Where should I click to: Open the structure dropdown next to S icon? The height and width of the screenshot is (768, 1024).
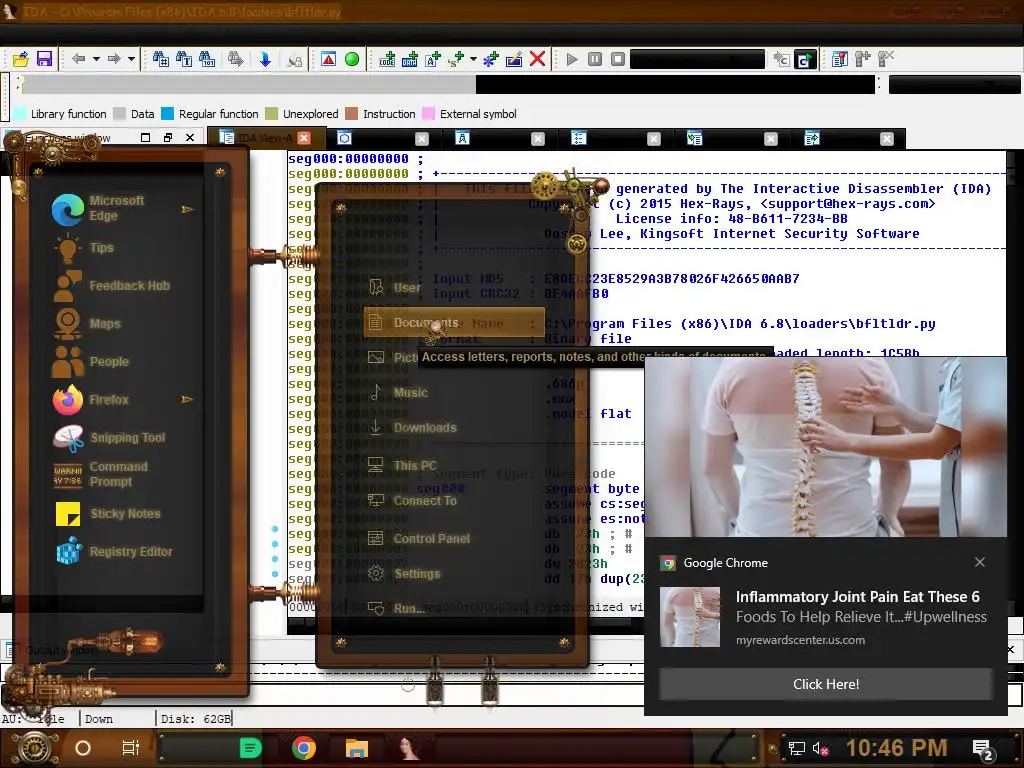(x=473, y=59)
